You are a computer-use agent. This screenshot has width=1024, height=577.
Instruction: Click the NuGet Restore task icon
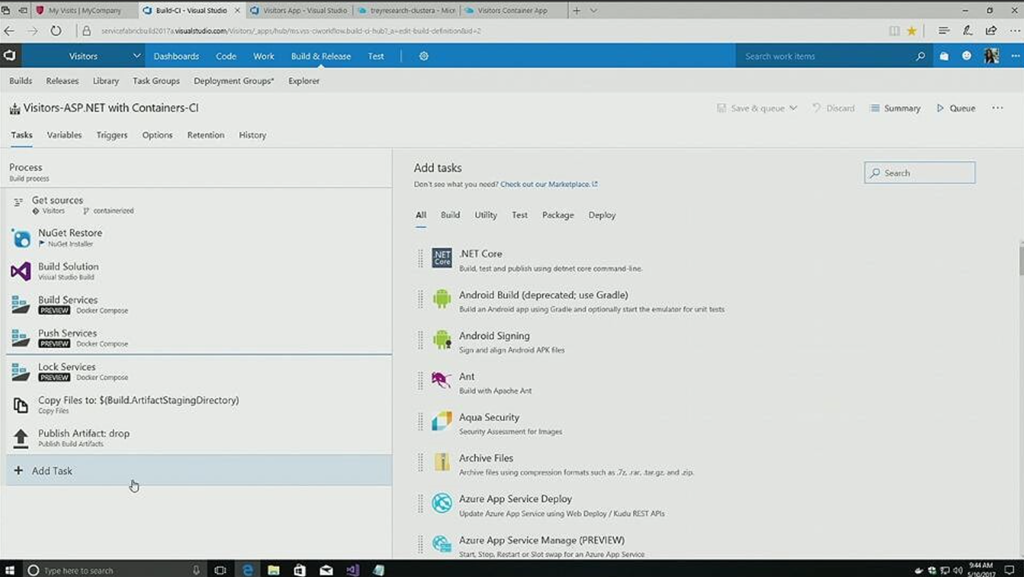(x=21, y=238)
